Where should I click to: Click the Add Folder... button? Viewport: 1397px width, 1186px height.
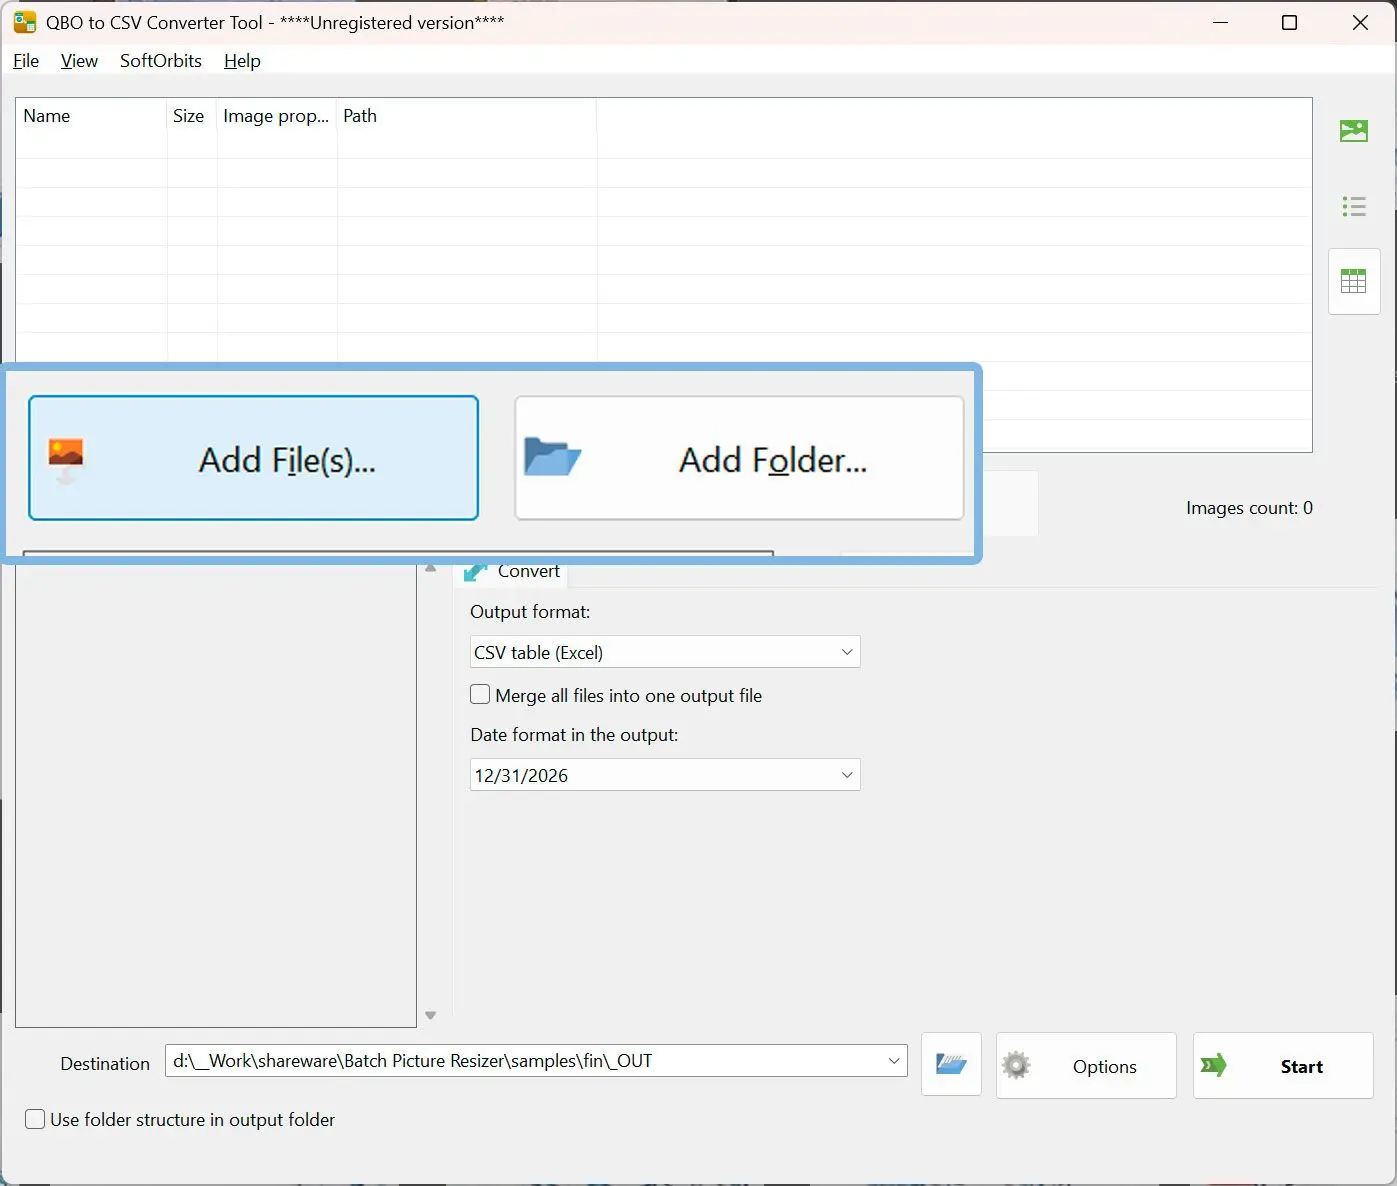[739, 458]
